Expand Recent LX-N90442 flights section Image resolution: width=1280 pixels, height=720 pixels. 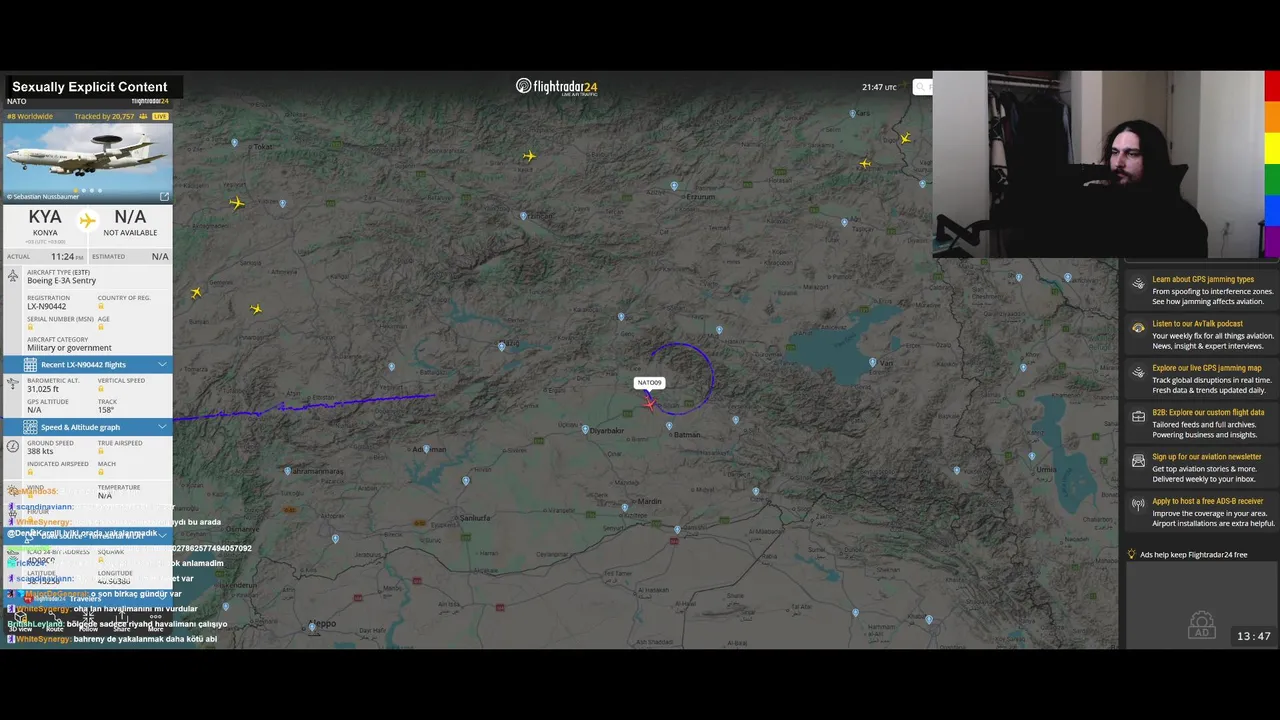coord(162,364)
